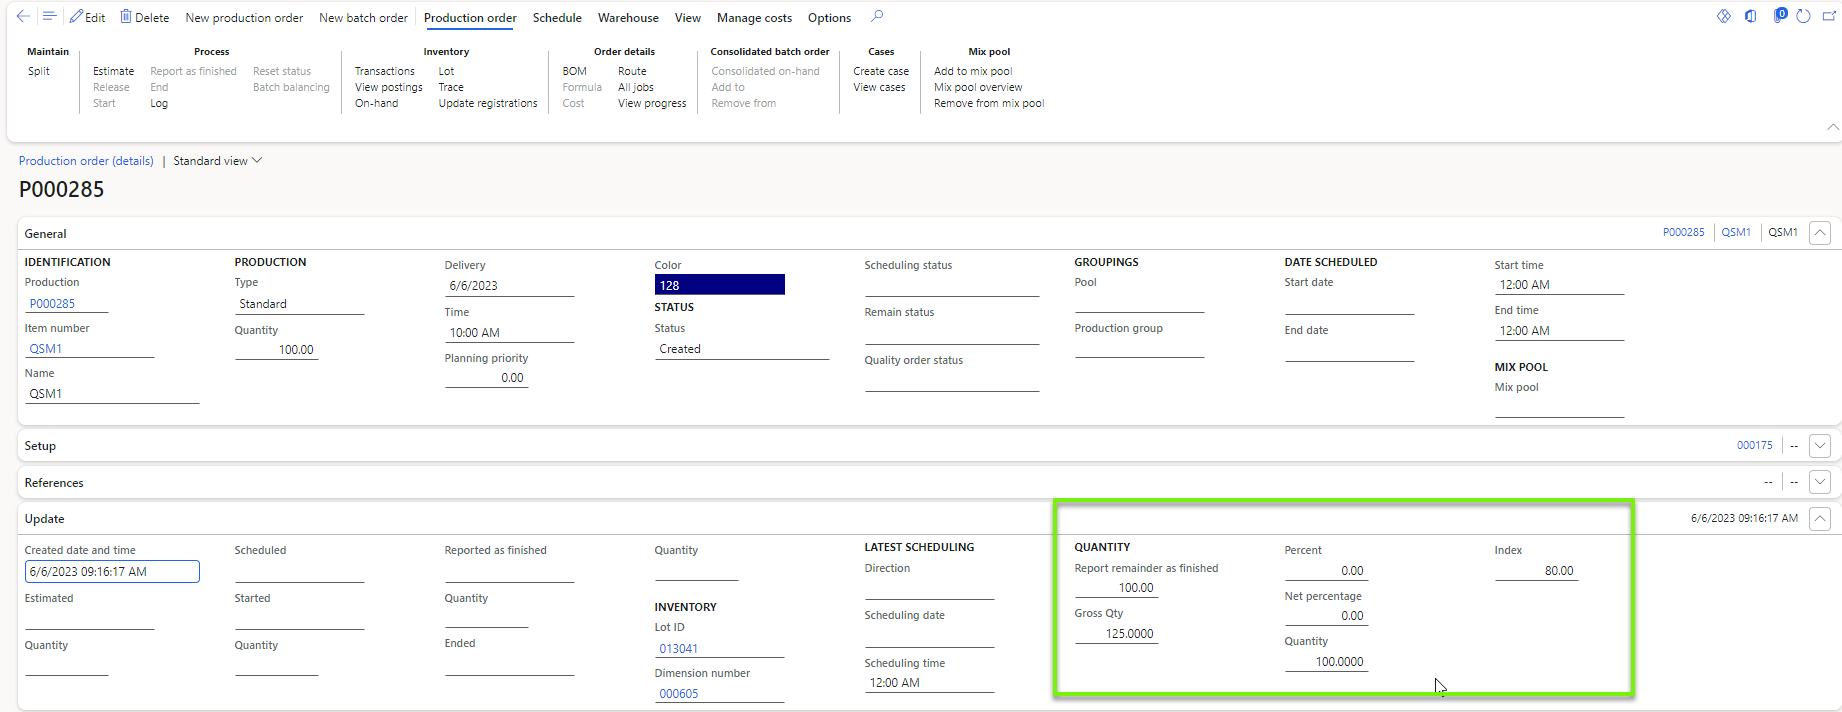Open the form in a new window
The width and height of the screenshot is (1842, 712).
tap(1829, 17)
